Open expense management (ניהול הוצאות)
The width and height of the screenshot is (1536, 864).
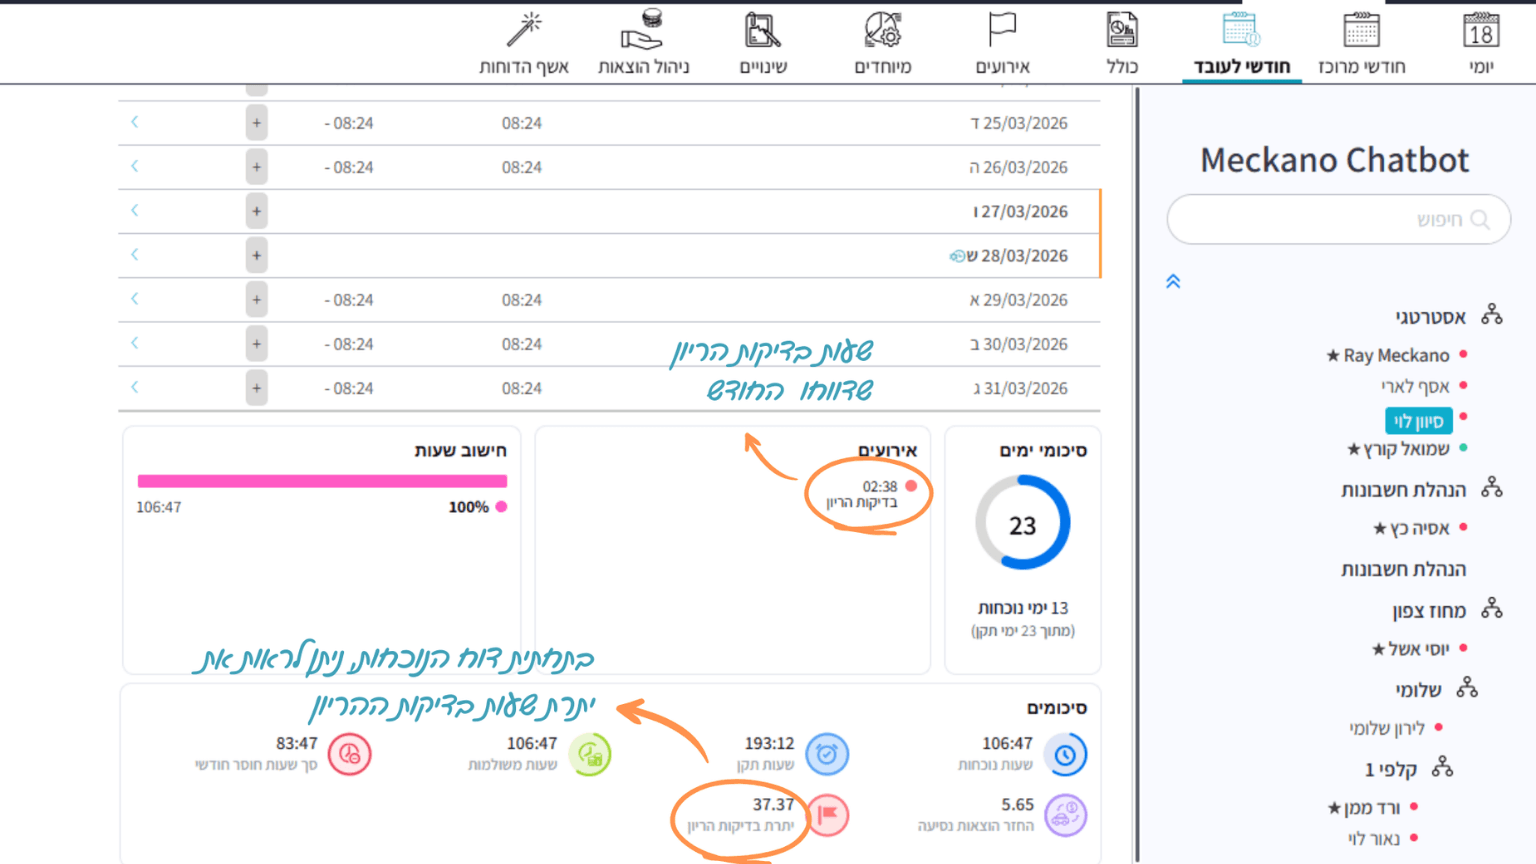click(x=643, y=43)
